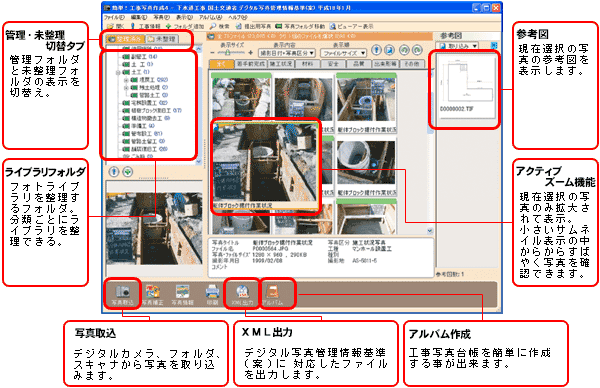Screen dimensions: 600x388
Task: Expand the 埋戻工 tree node
Action: tap(126, 80)
